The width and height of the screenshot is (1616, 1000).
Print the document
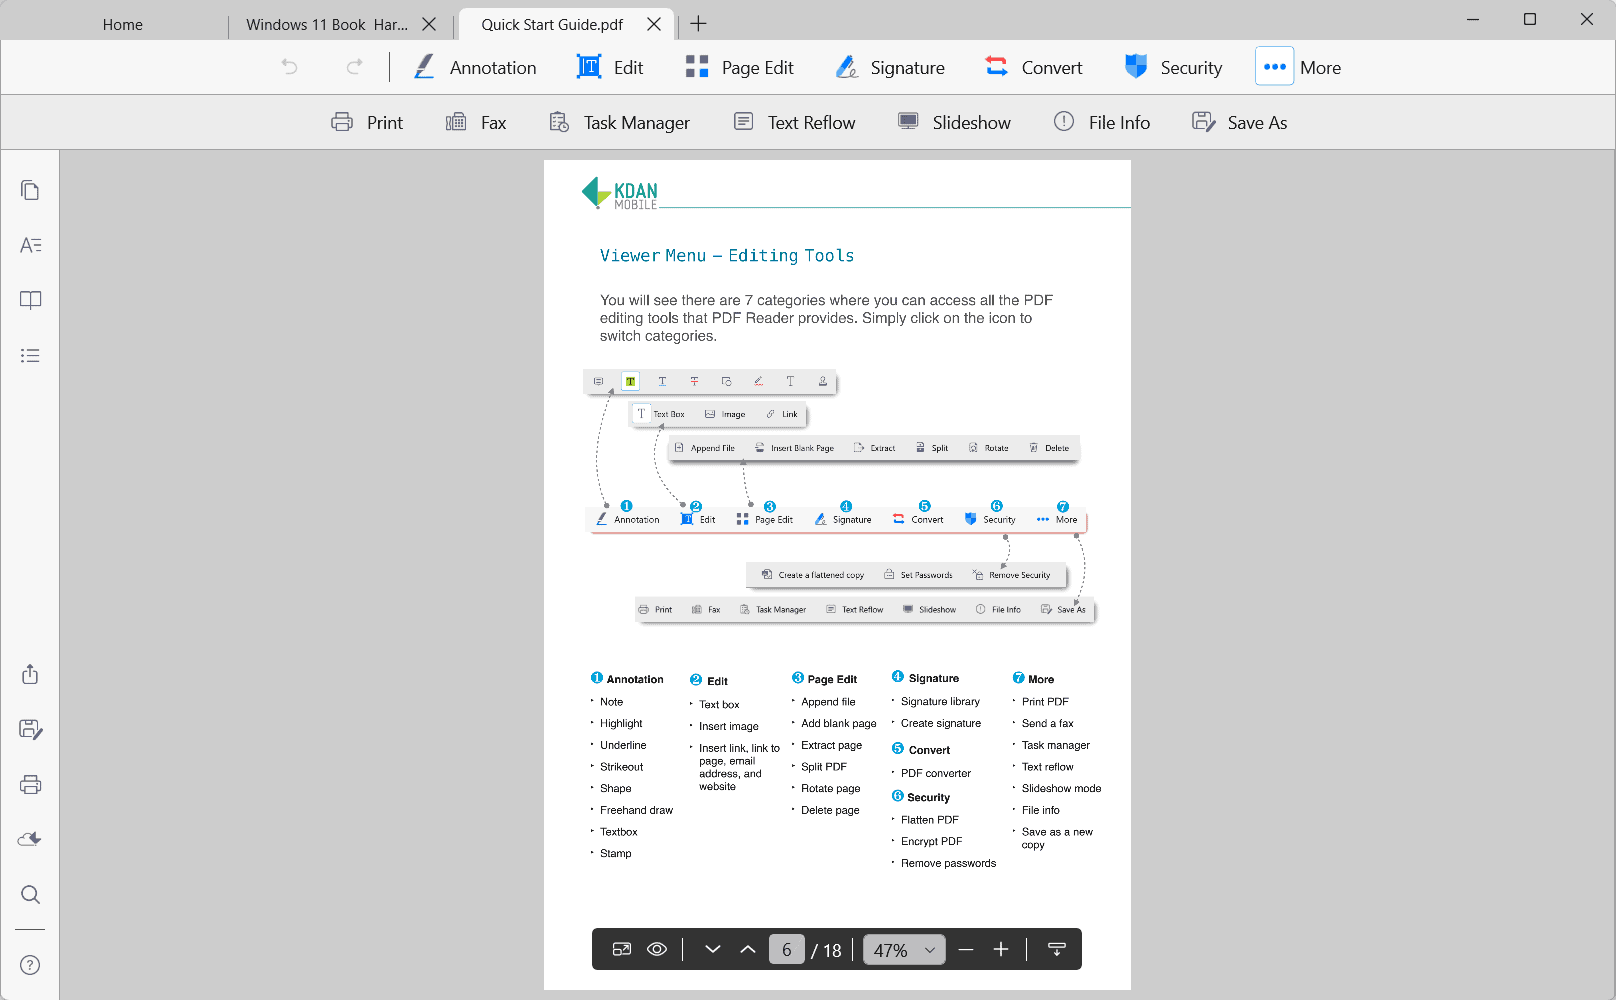point(367,122)
